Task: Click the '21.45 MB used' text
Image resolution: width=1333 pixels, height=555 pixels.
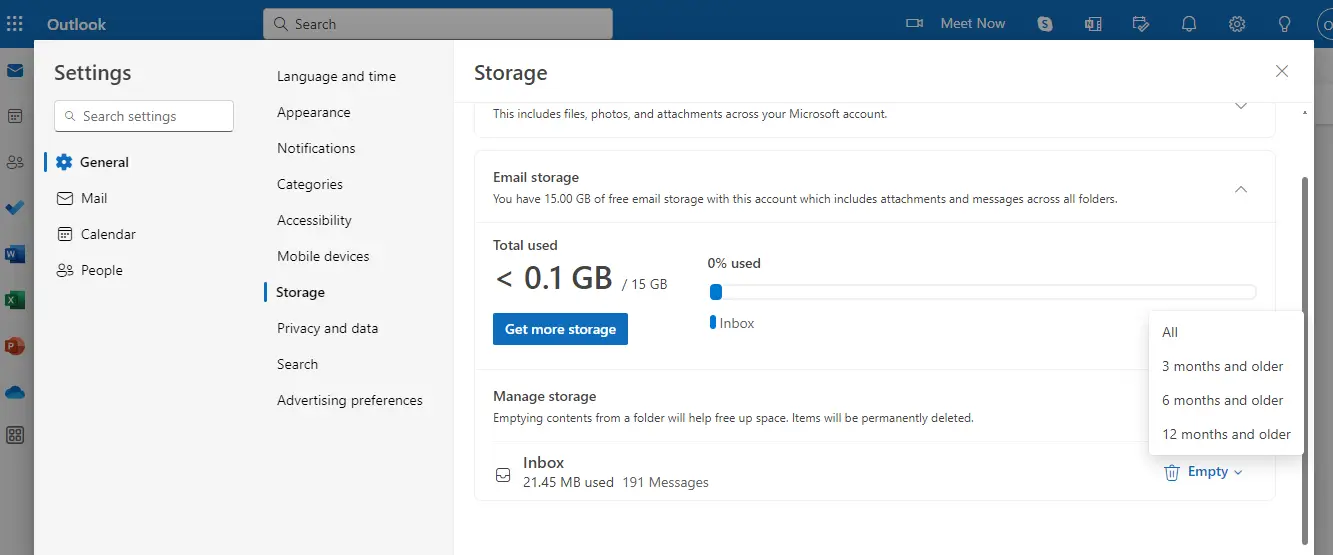Action: pos(568,482)
